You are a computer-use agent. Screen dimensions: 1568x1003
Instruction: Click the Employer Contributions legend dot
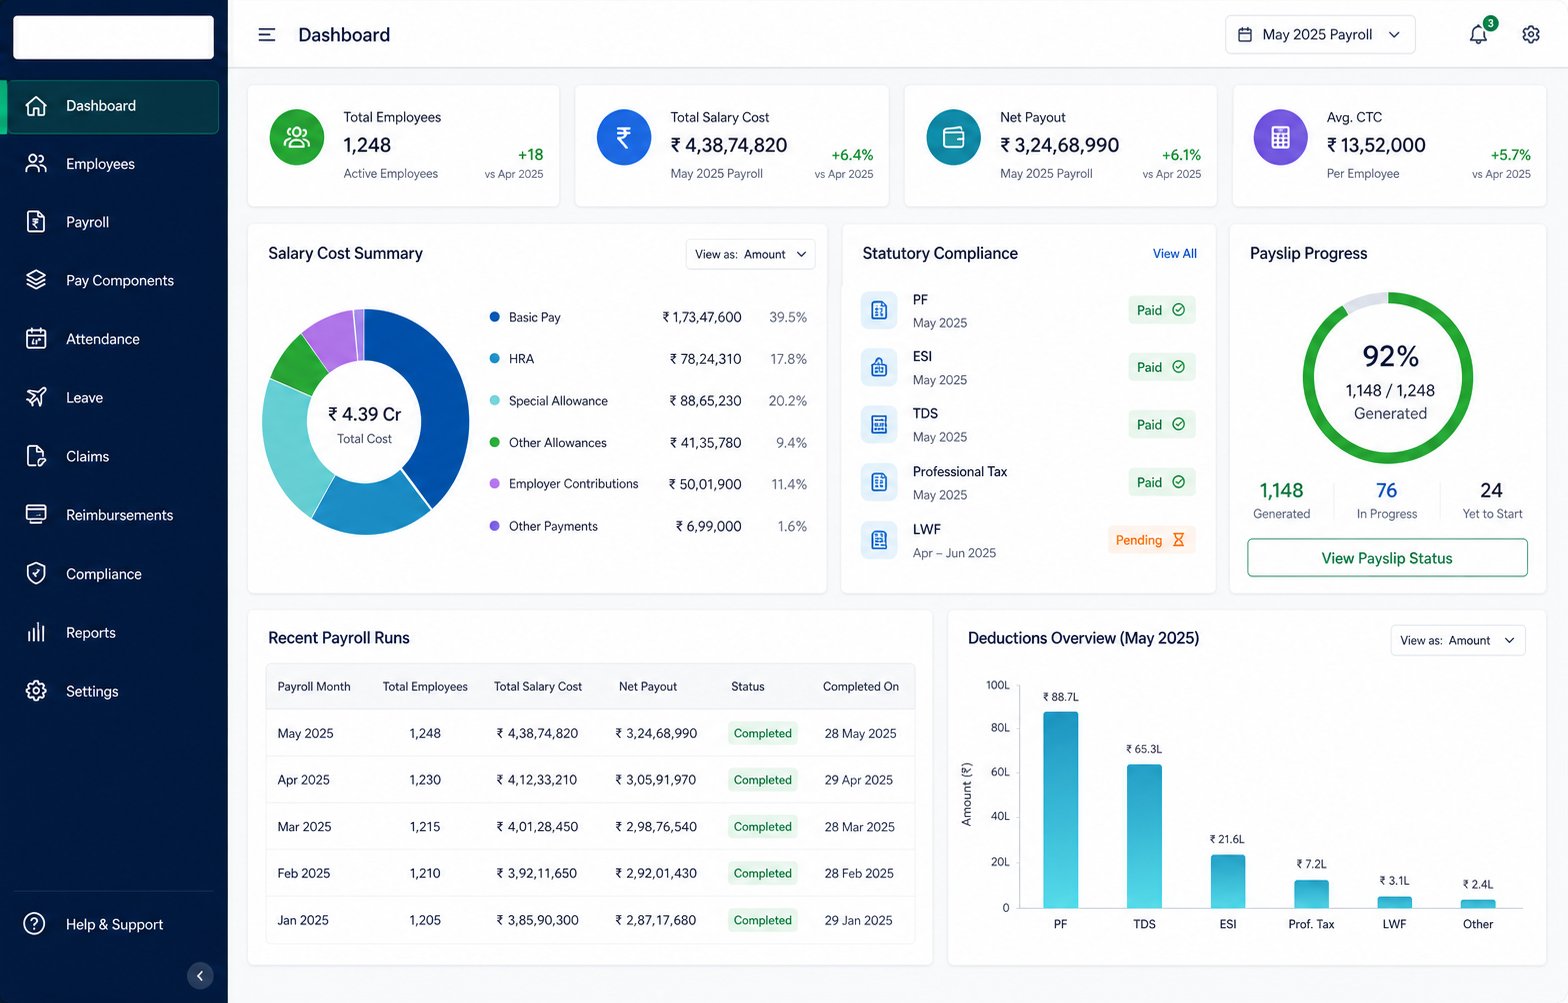(x=494, y=484)
